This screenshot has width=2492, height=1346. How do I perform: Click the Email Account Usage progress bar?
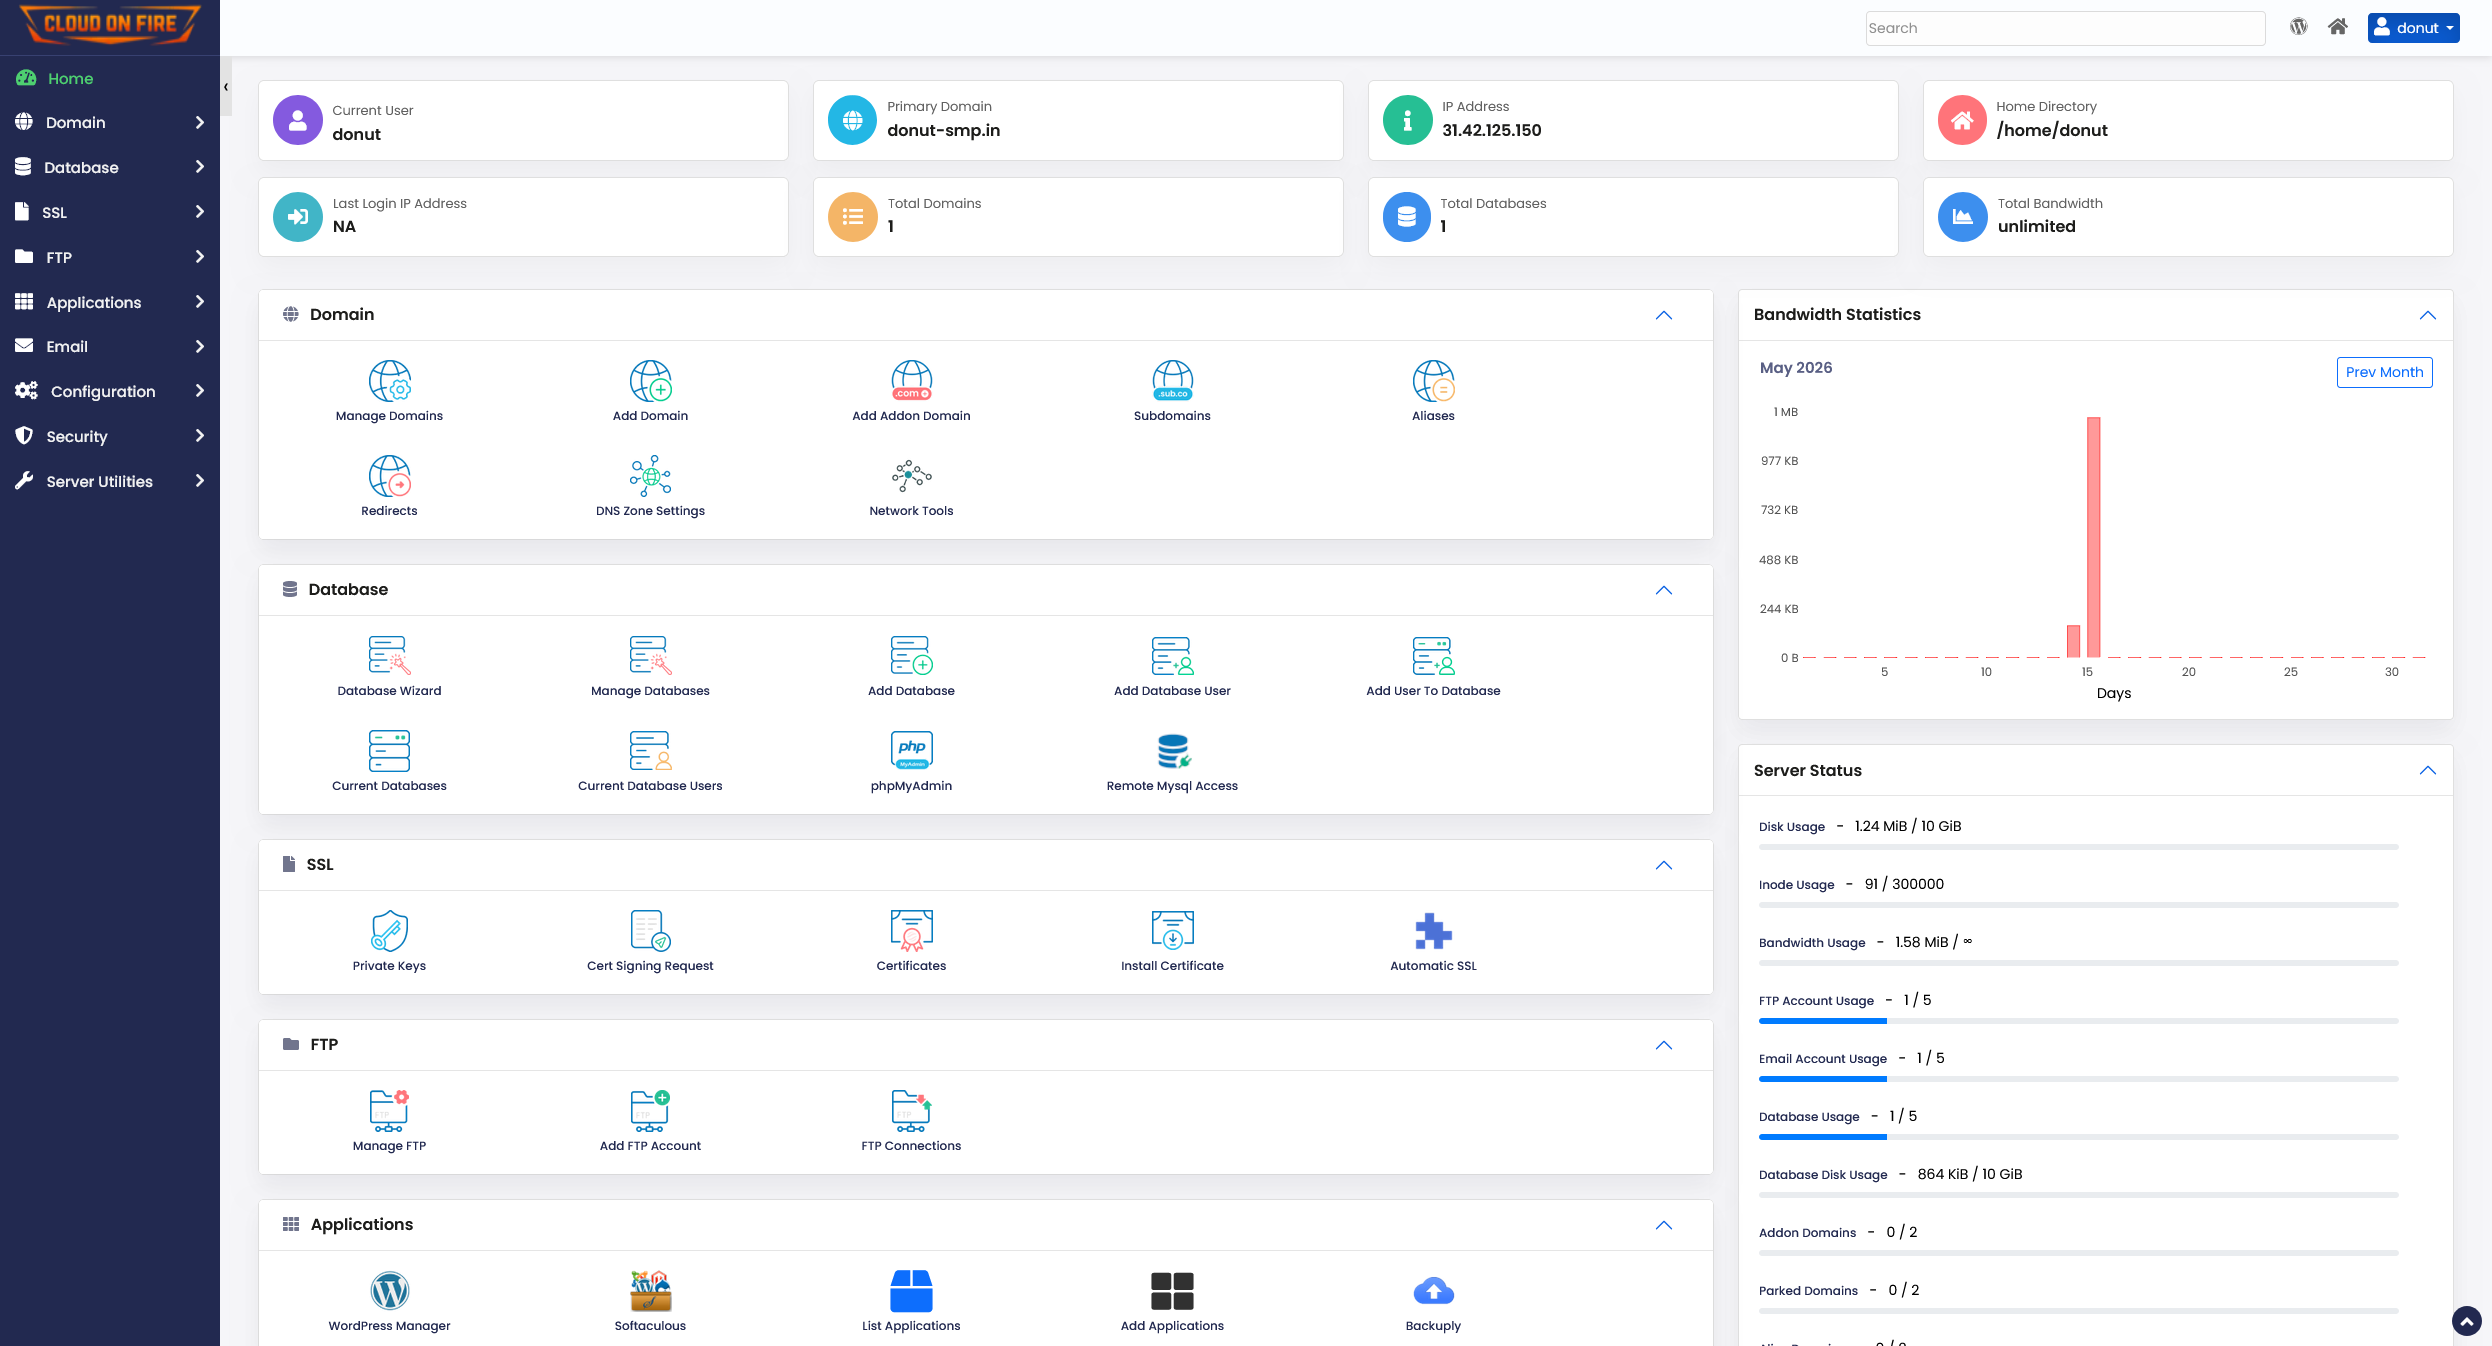tap(2078, 1079)
